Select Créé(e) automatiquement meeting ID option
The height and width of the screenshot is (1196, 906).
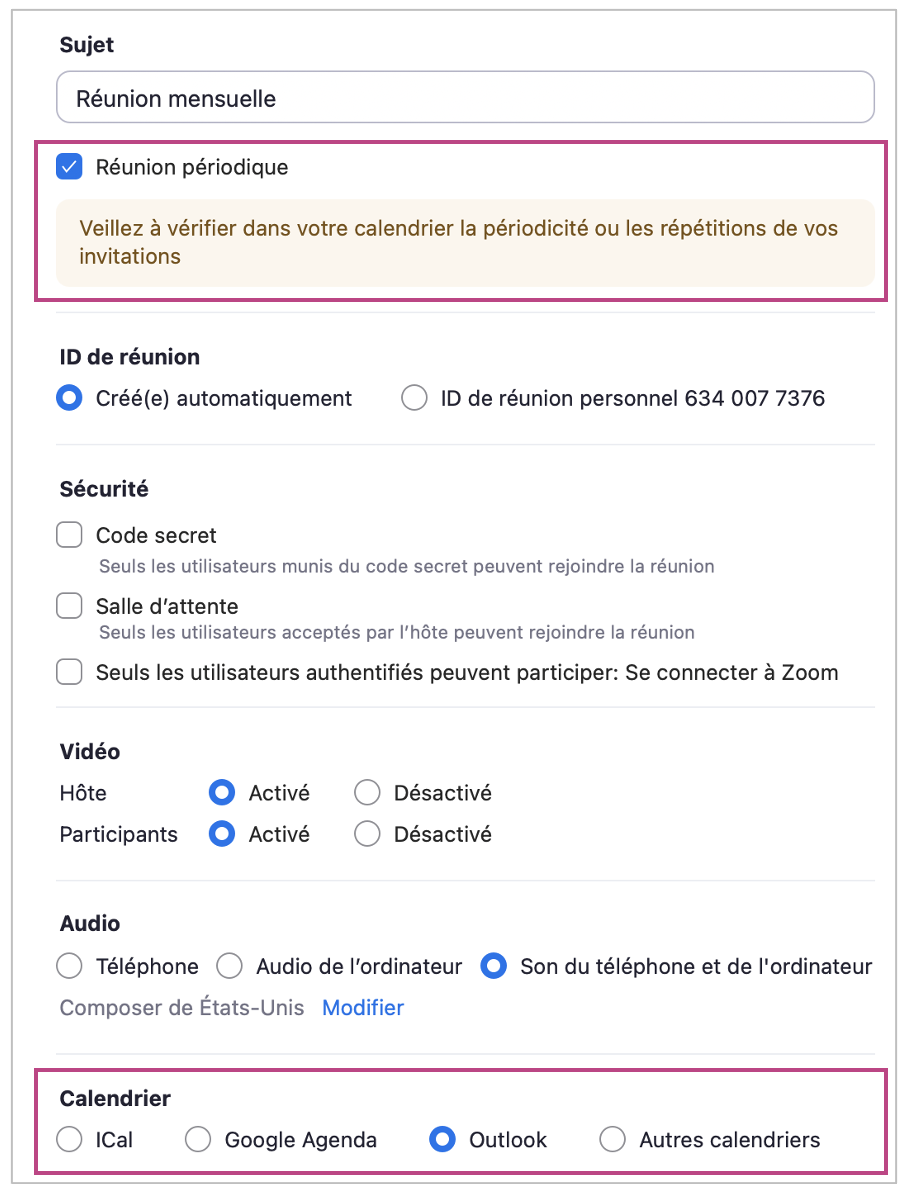[x=69, y=398]
